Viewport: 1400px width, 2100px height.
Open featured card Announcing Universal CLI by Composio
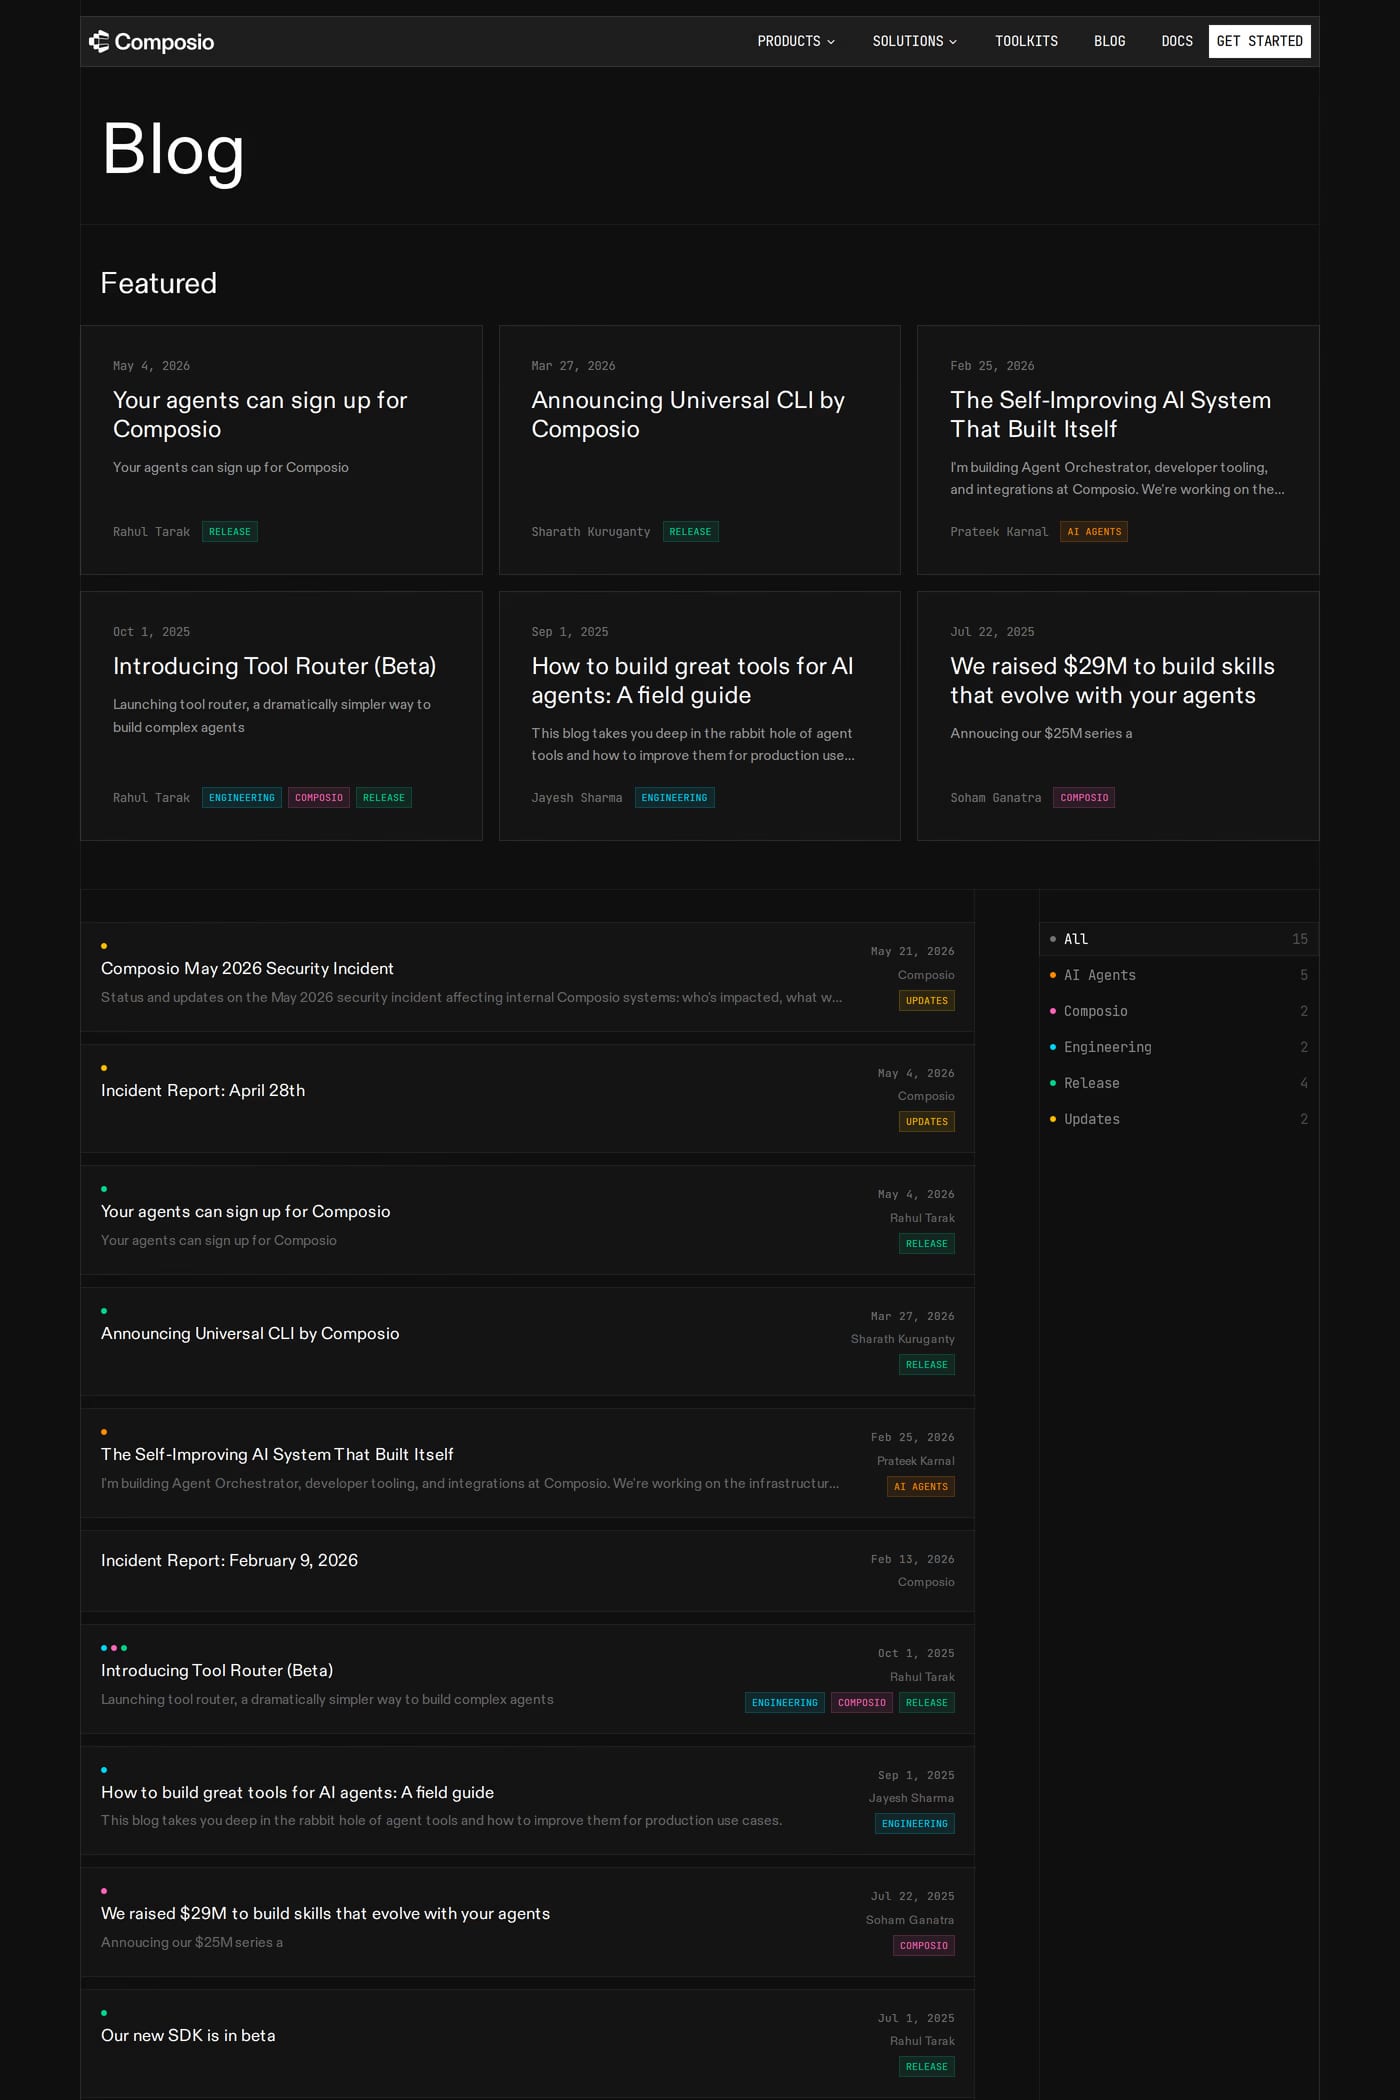700,450
